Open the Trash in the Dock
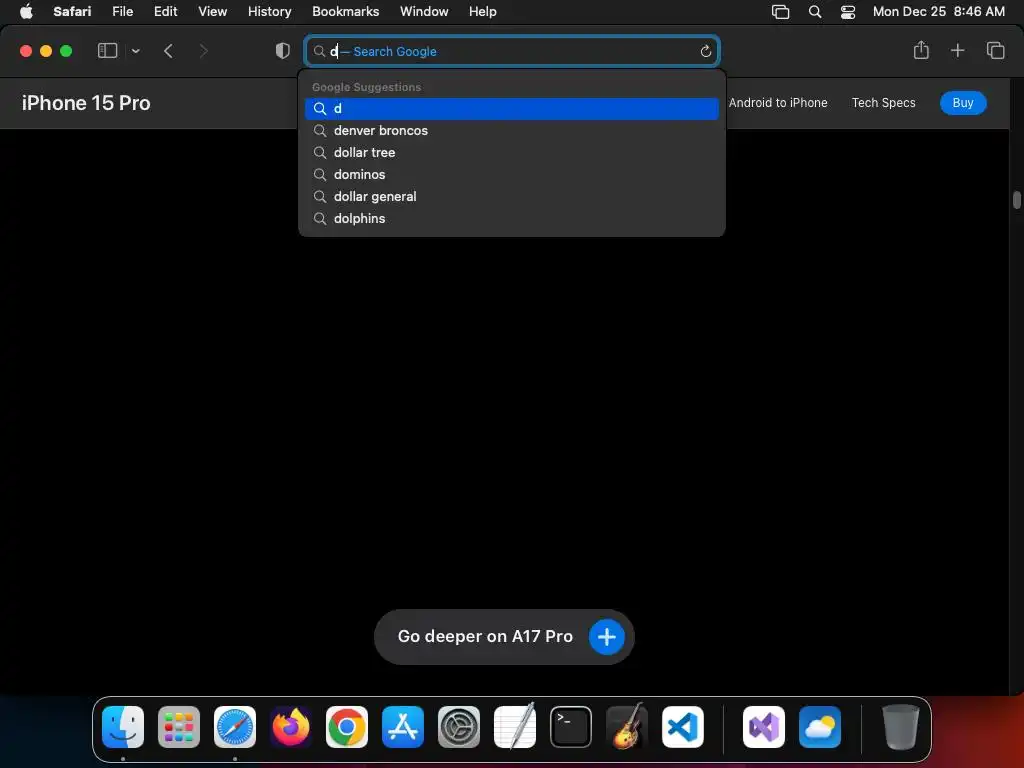 901,727
